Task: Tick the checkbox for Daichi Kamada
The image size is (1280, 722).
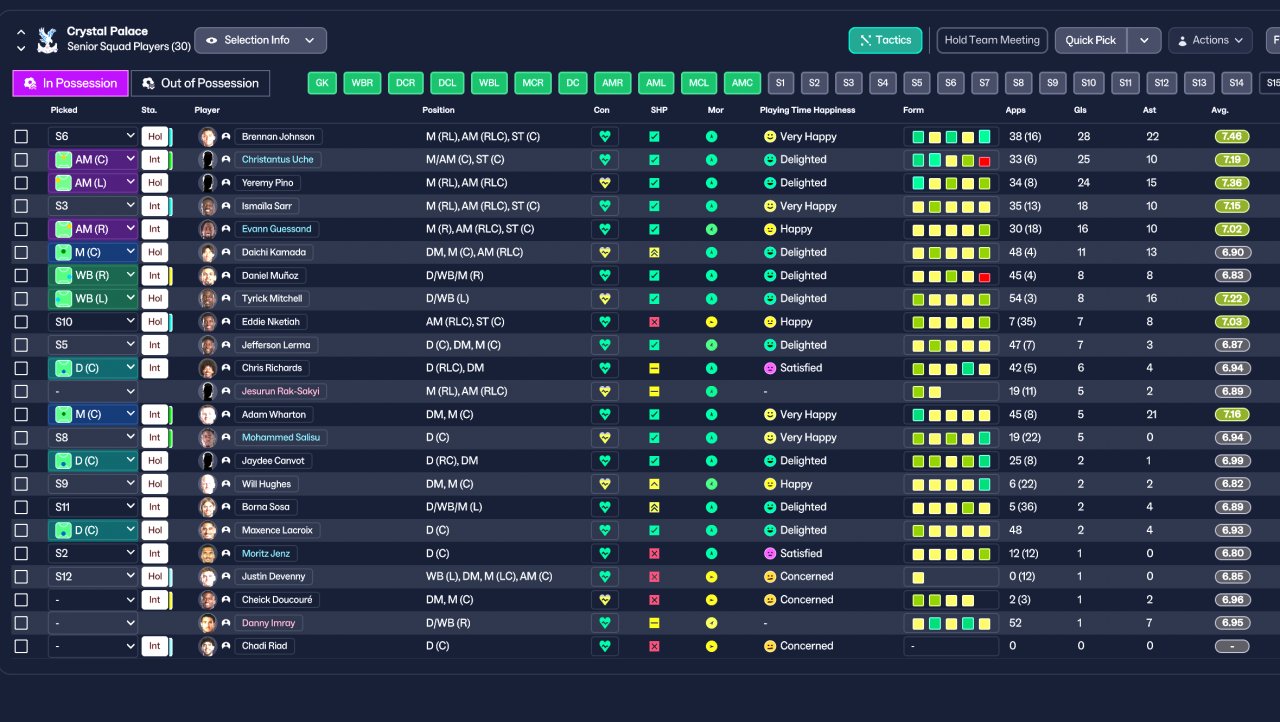Action: (21, 252)
